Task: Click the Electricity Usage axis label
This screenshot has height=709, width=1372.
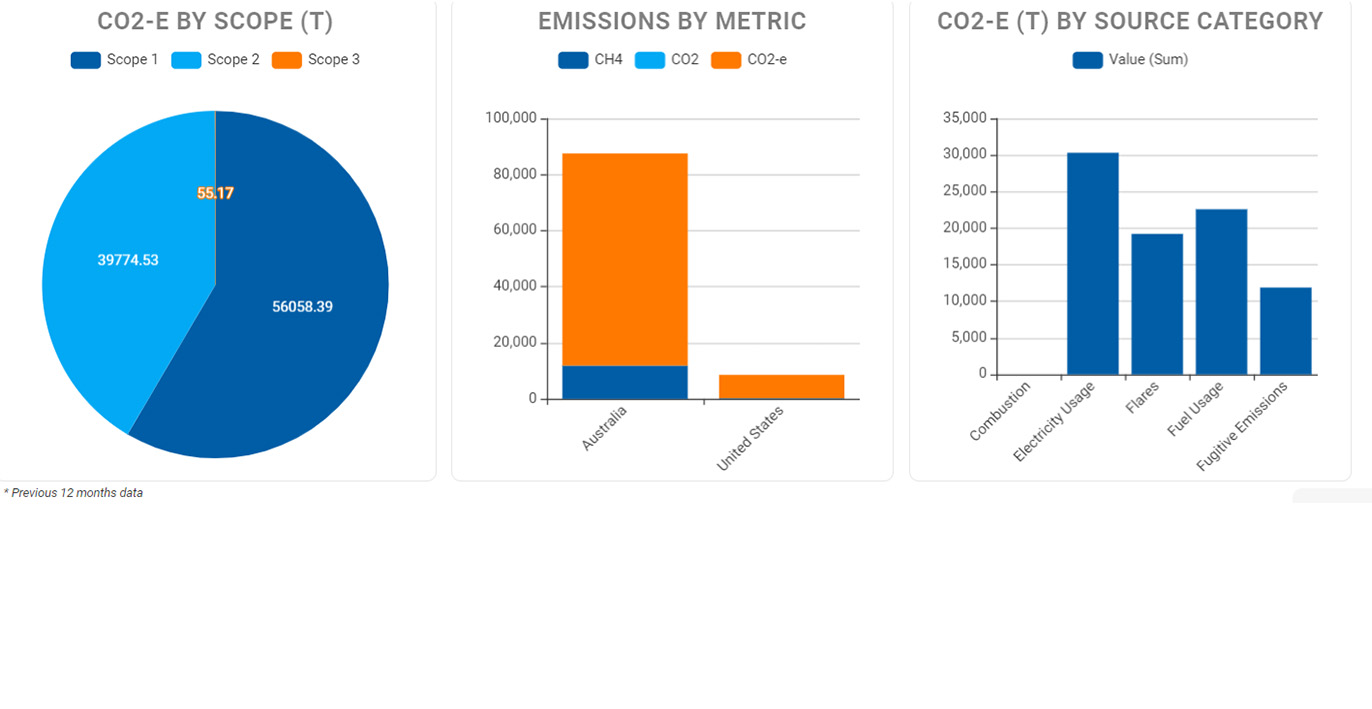Action: tap(1054, 421)
